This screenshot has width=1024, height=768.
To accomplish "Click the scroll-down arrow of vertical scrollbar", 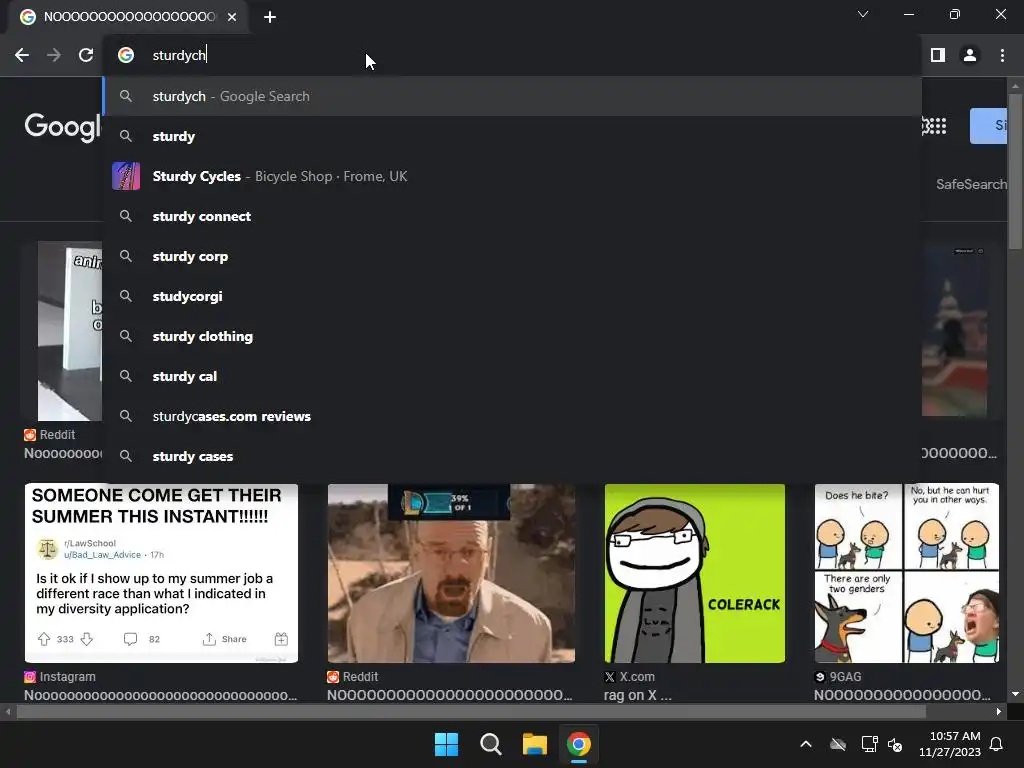I will [1015, 694].
